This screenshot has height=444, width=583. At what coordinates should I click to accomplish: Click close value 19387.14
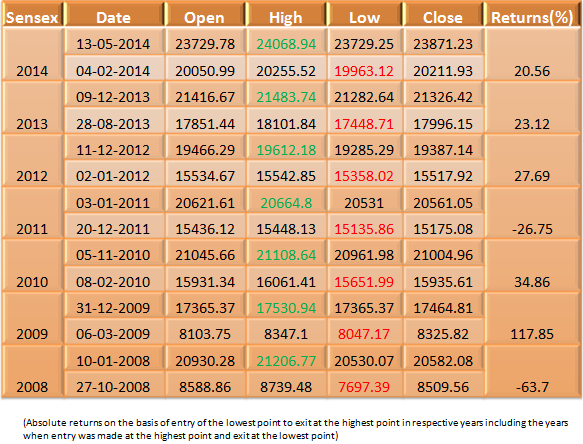443,150
